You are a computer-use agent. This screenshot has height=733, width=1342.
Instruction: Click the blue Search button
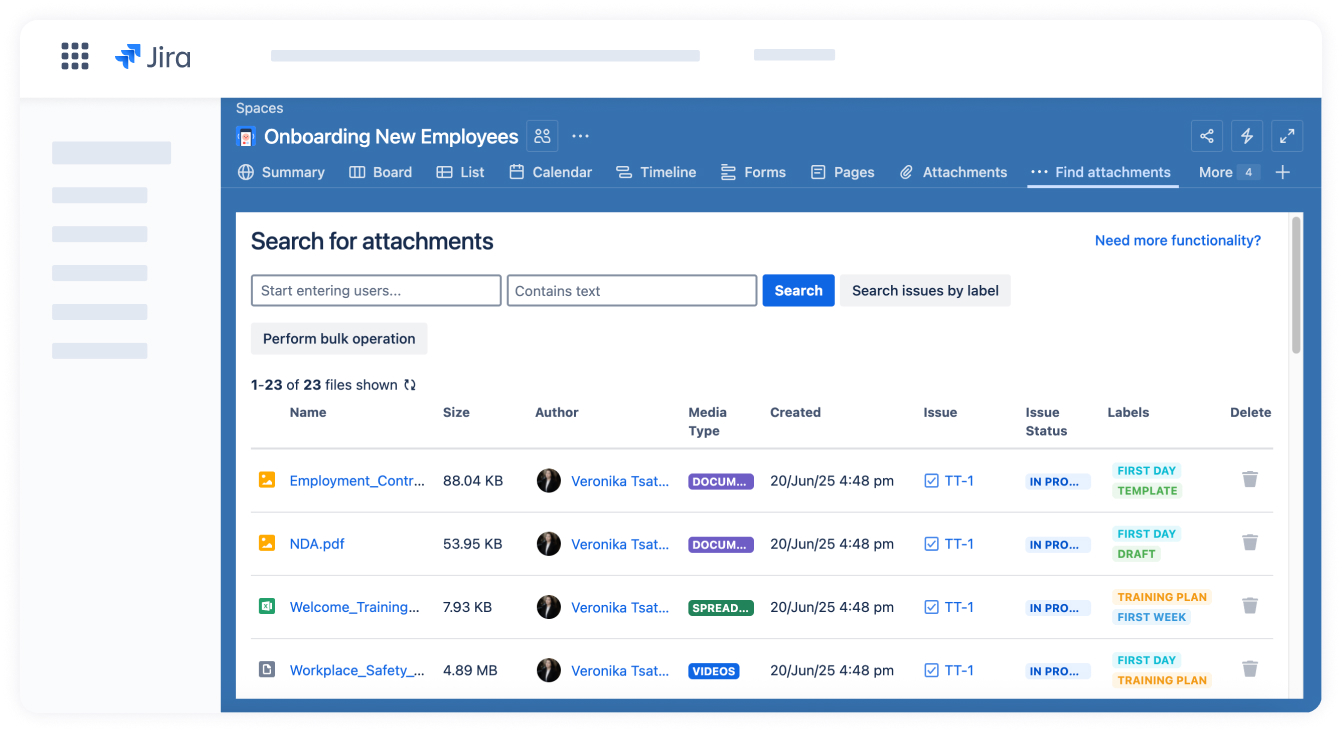click(798, 291)
